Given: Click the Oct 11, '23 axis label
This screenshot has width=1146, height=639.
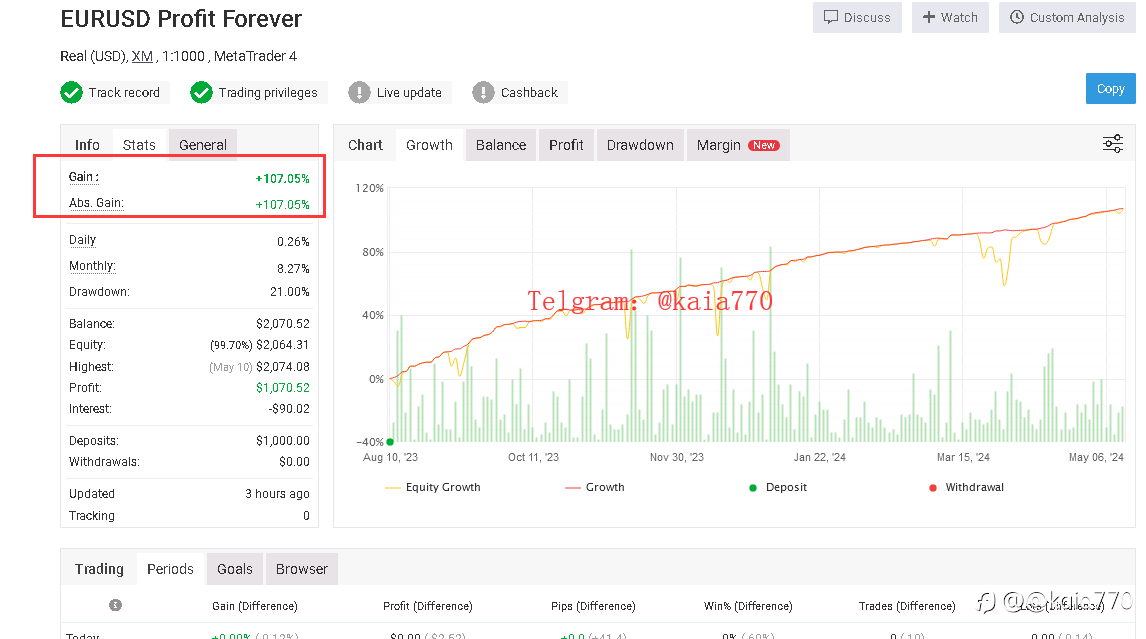Looking at the screenshot, I should click(533, 457).
